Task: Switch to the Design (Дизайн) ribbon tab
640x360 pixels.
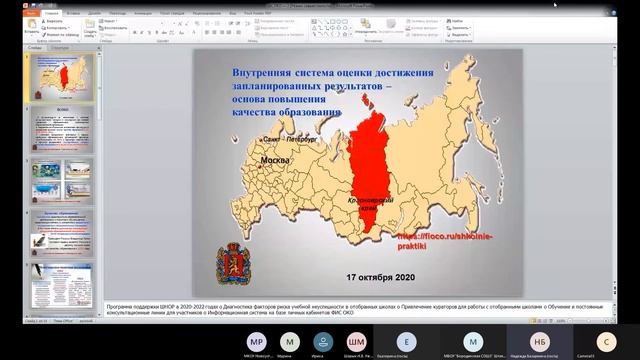Action: click(94, 13)
